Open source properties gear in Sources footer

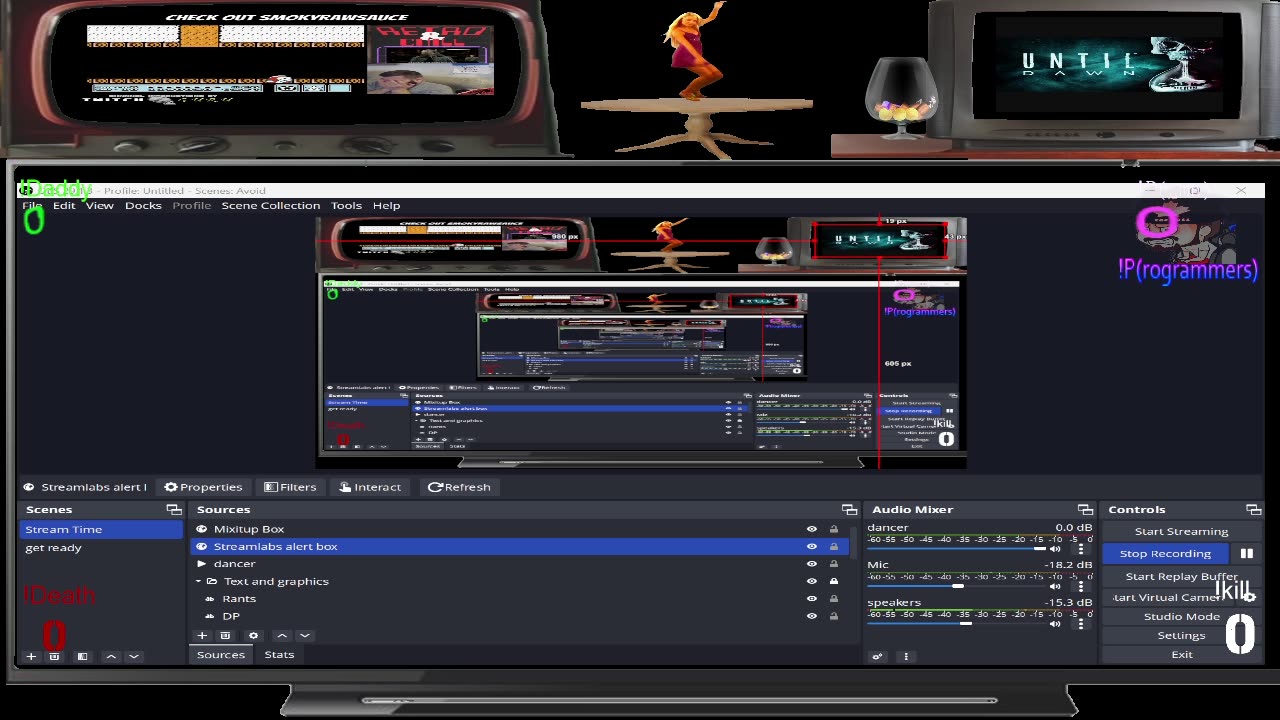[x=253, y=635]
